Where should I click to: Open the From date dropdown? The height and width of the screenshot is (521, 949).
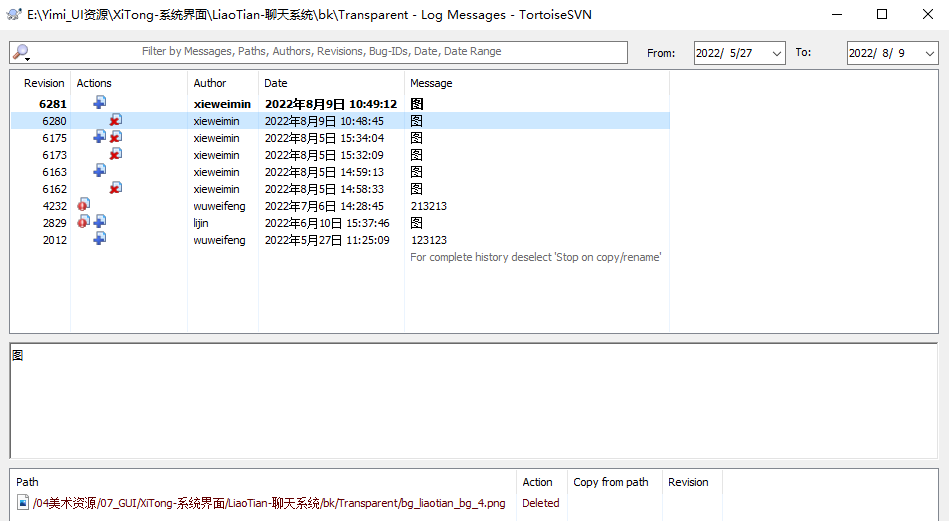[x=777, y=53]
